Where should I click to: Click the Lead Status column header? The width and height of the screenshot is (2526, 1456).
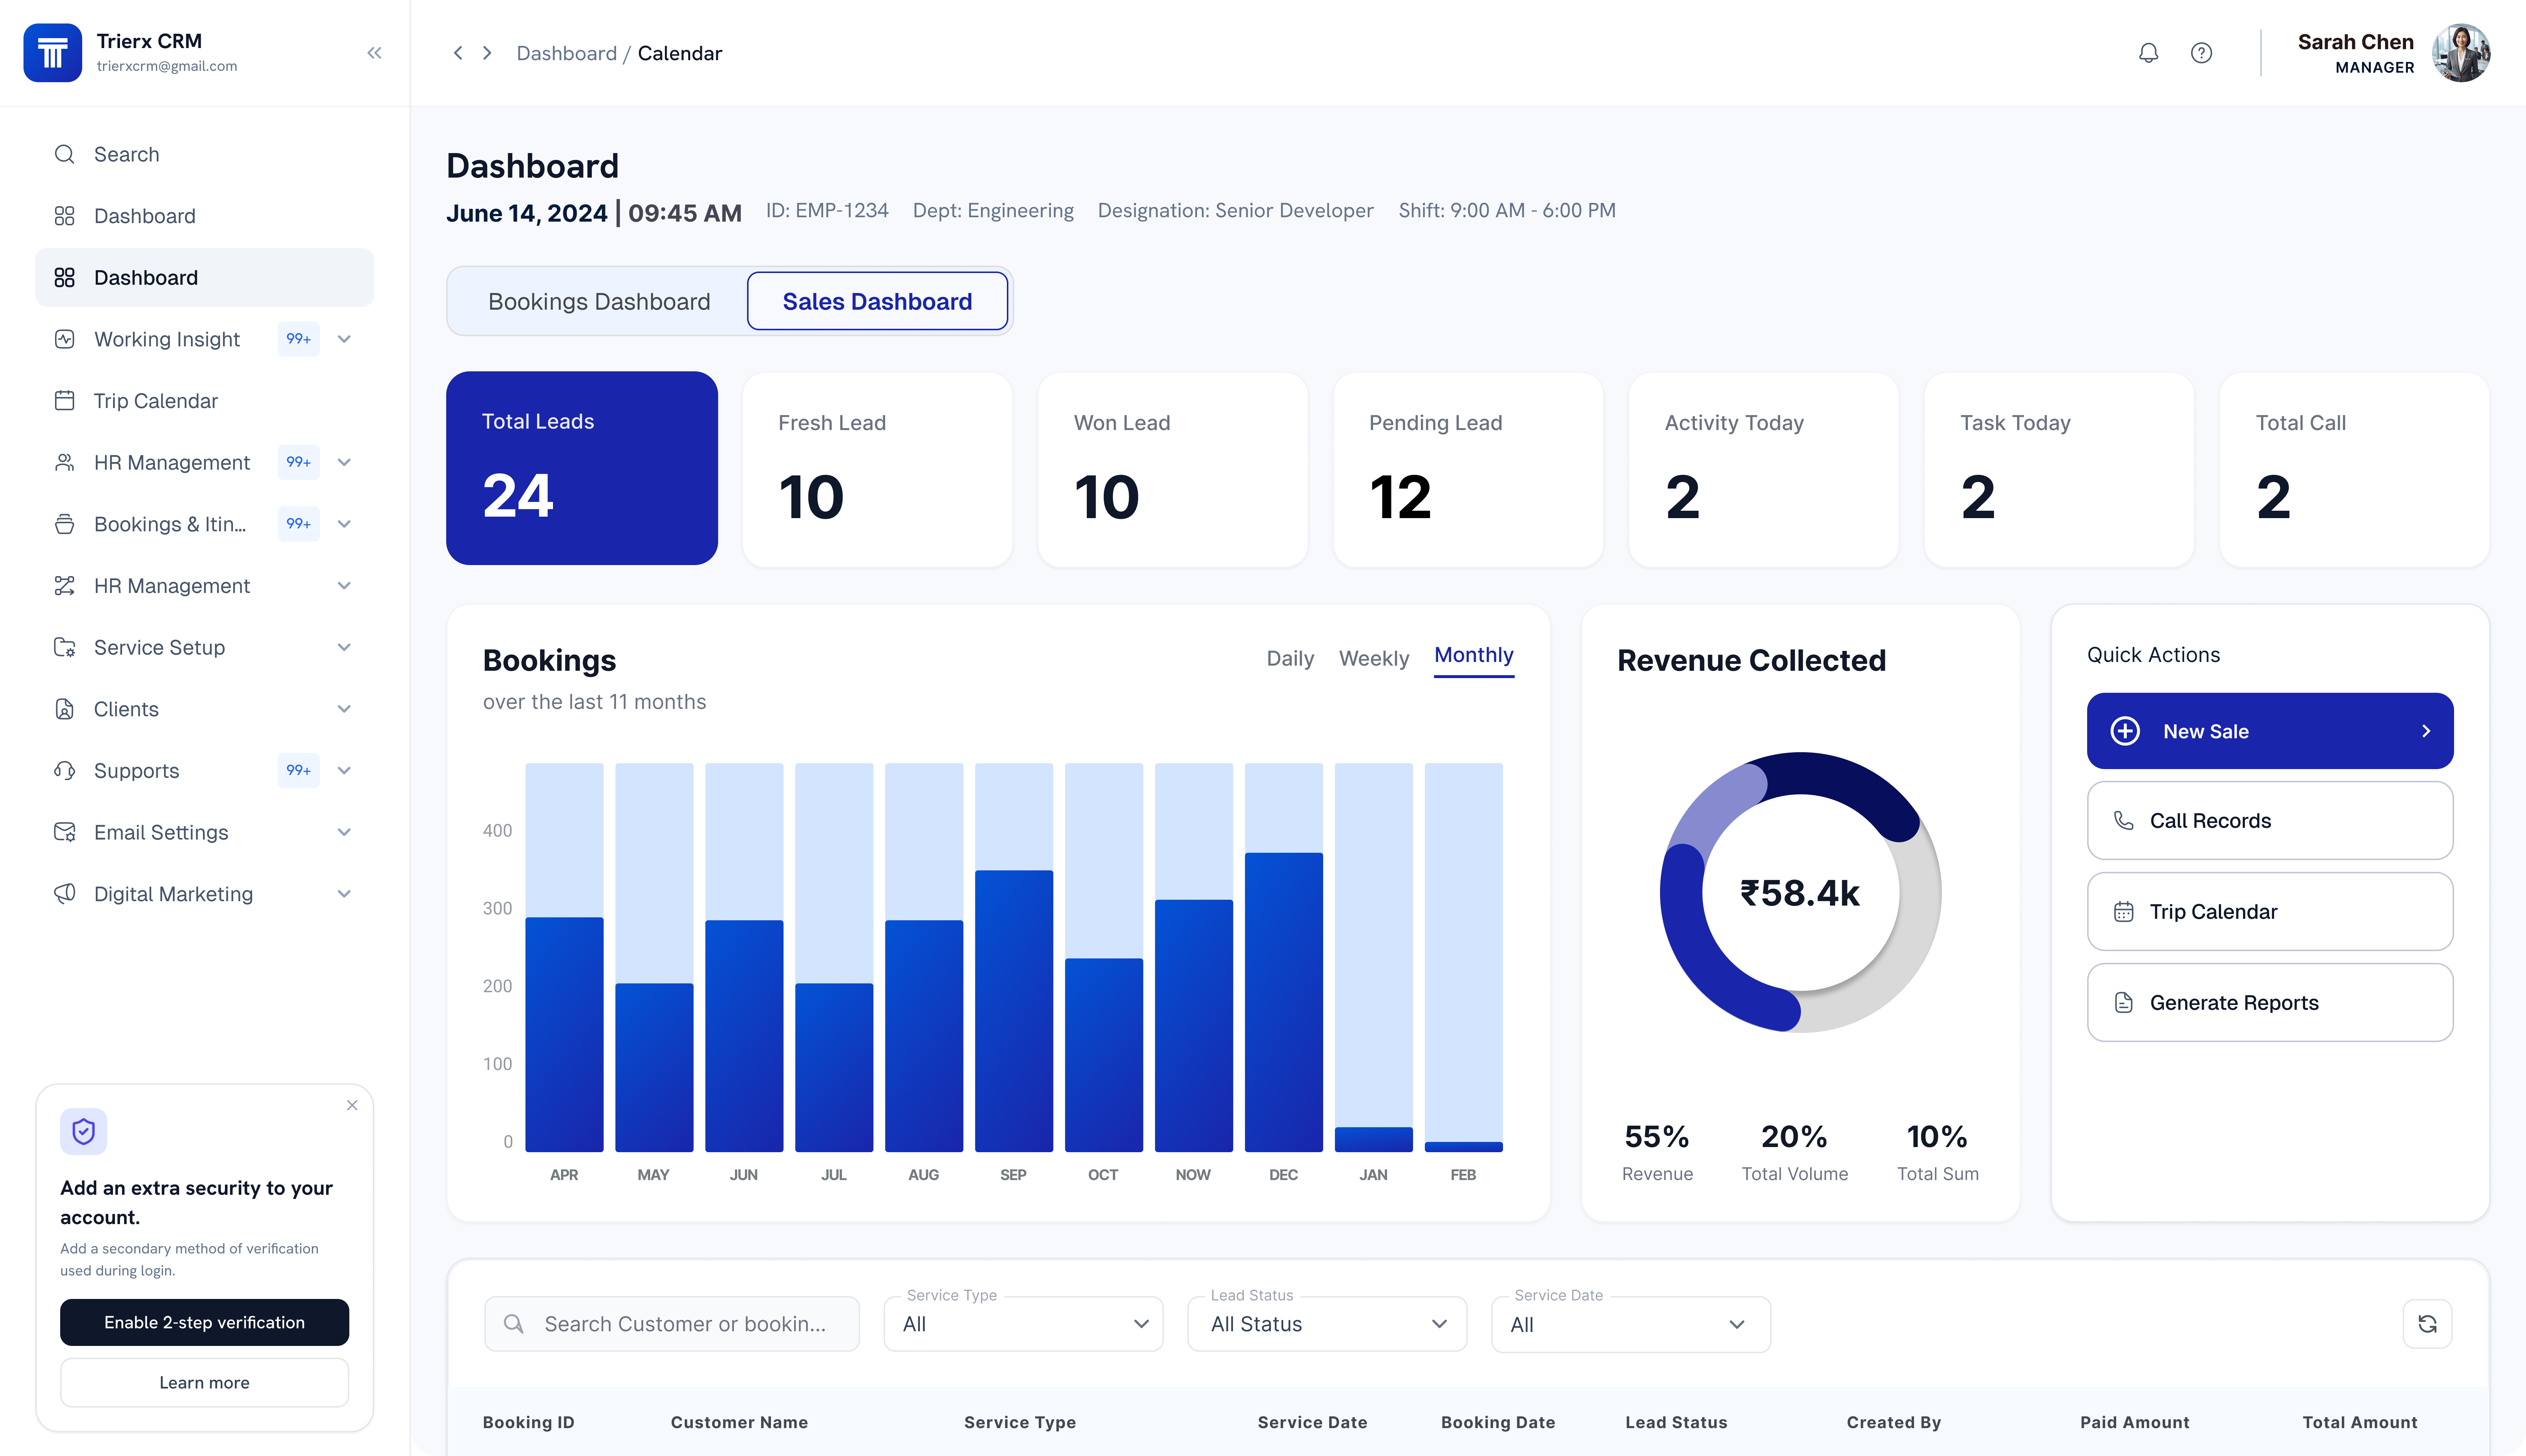click(x=1676, y=1422)
